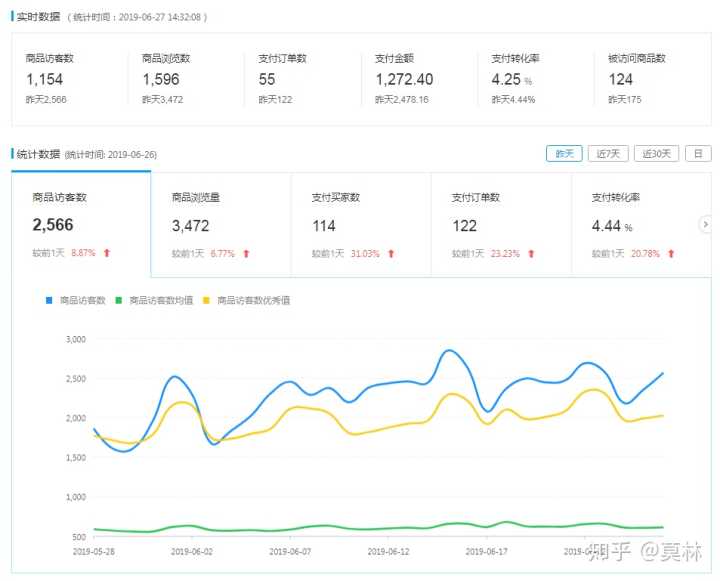Toggle yellow 商品访客数优秀值 legend series
The image size is (720, 581).
(247, 300)
